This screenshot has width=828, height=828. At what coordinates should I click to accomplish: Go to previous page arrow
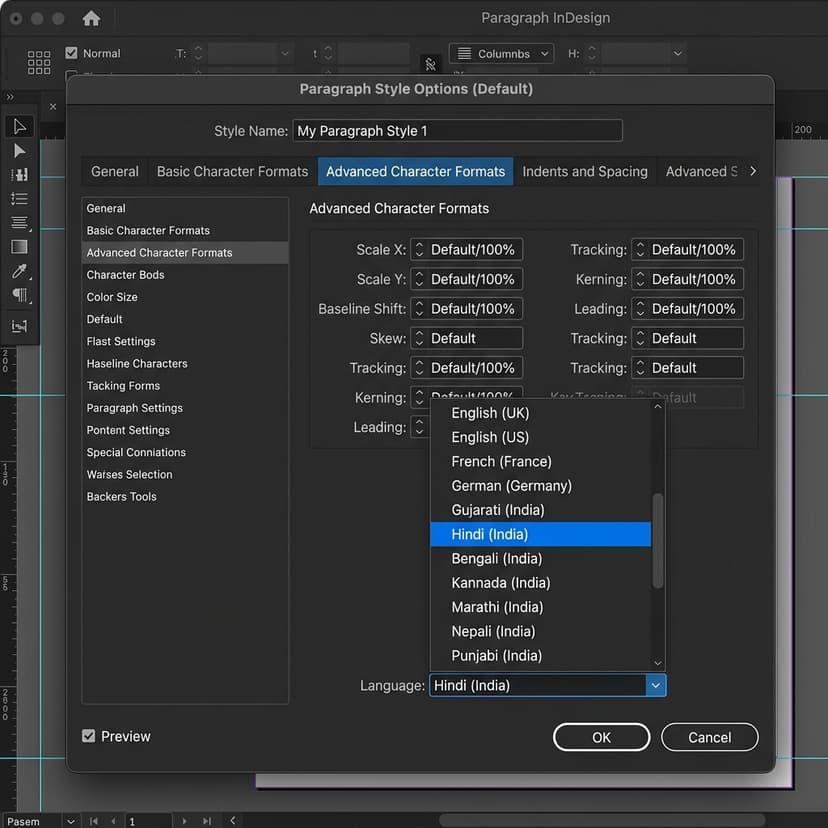point(114,821)
